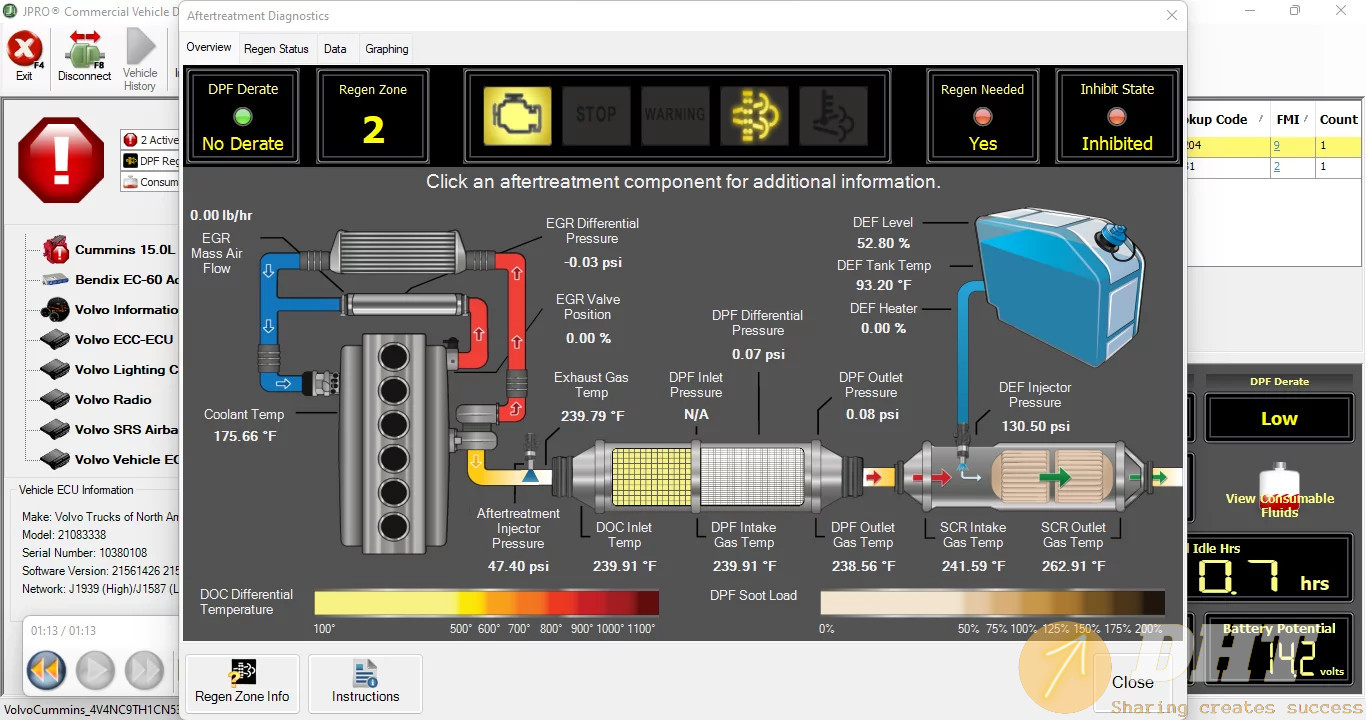Click the red stop-sign alert icon
The height and width of the screenshot is (720, 1366).
pos(61,160)
